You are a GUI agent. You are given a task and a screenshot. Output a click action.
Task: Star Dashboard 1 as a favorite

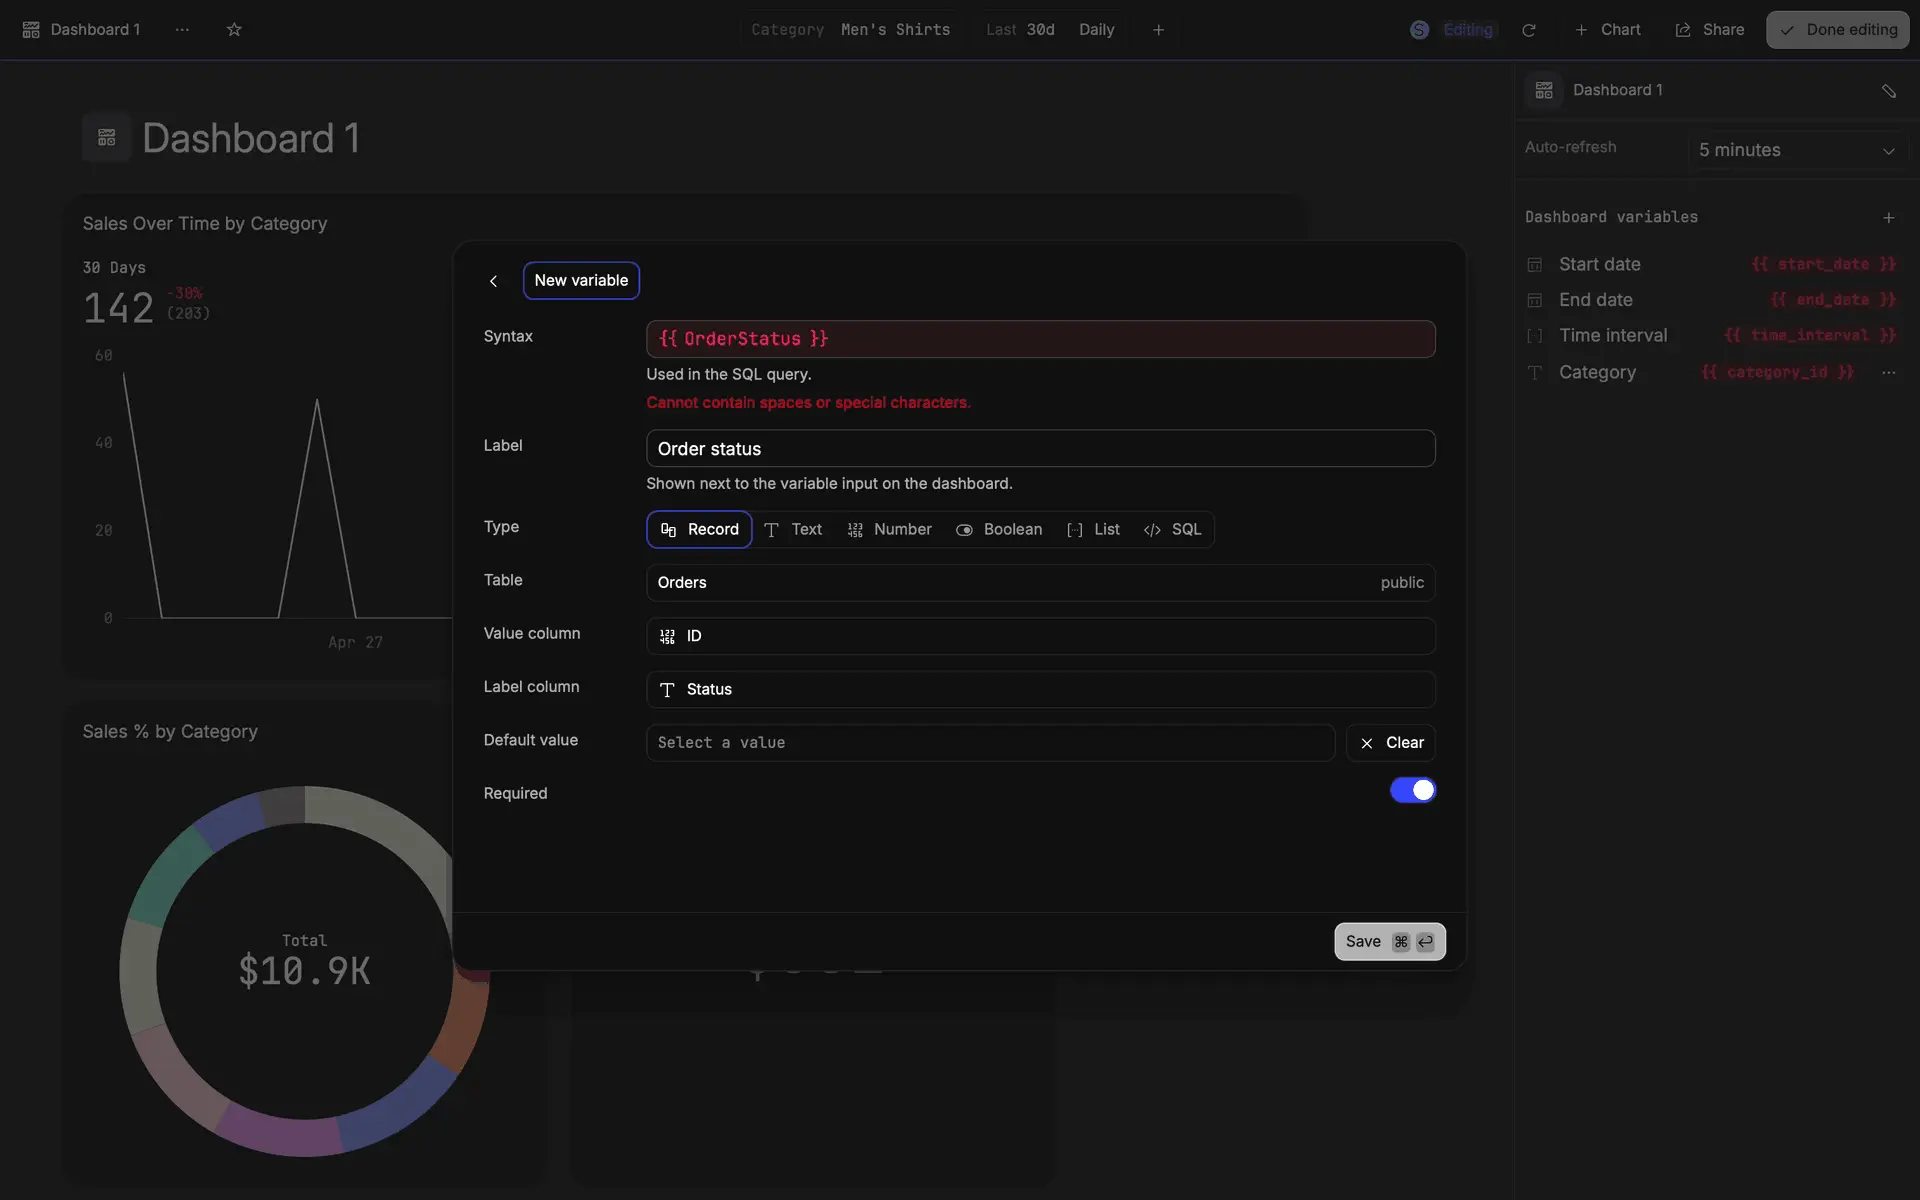click(234, 30)
